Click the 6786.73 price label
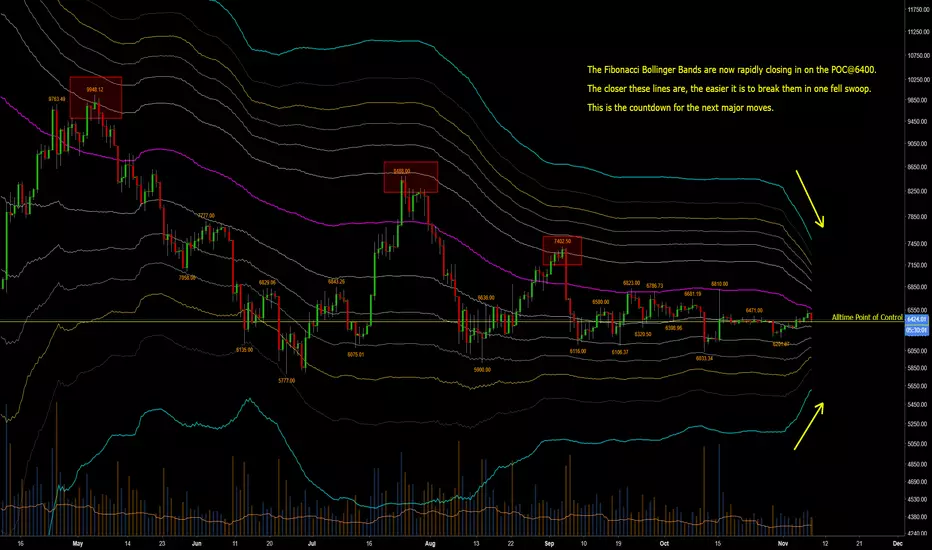The width and height of the screenshot is (932, 550). [x=654, y=286]
